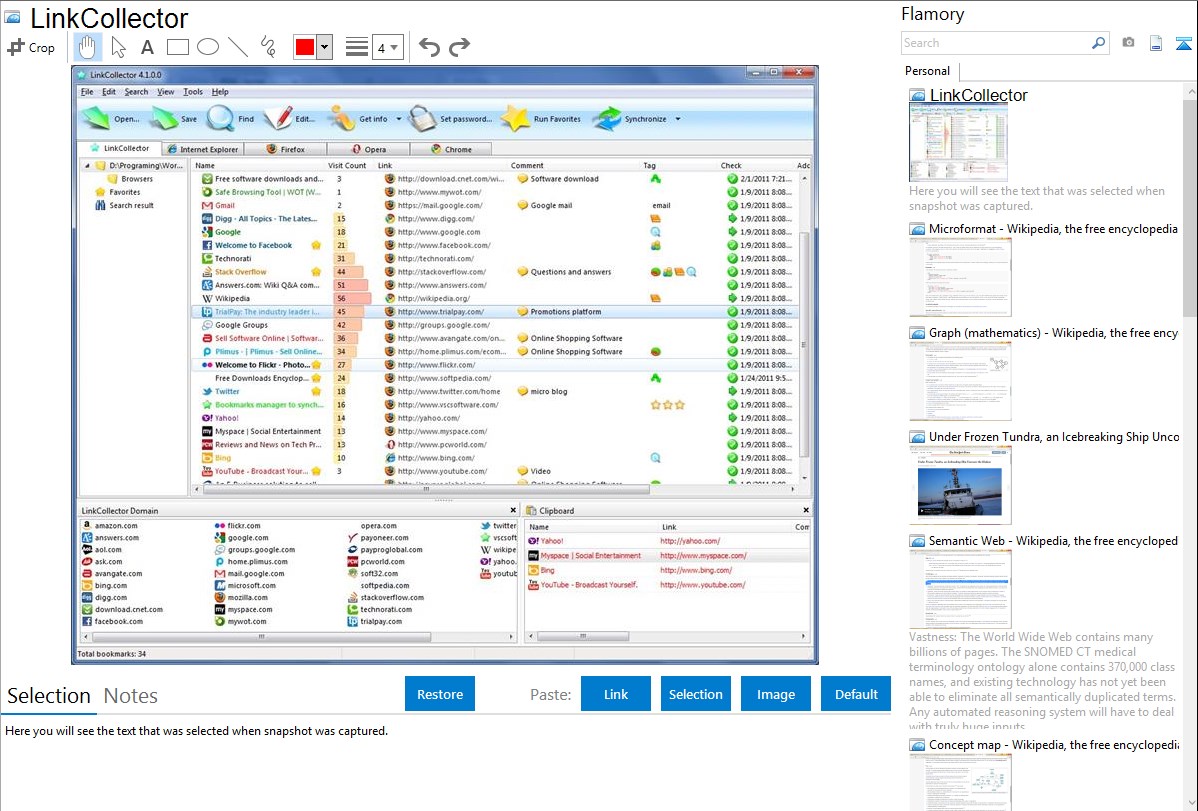1198x811 pixels.
Task: Click the Edit pencil toolbar icon
Action: pyautogui.click(x=278, y=118)
